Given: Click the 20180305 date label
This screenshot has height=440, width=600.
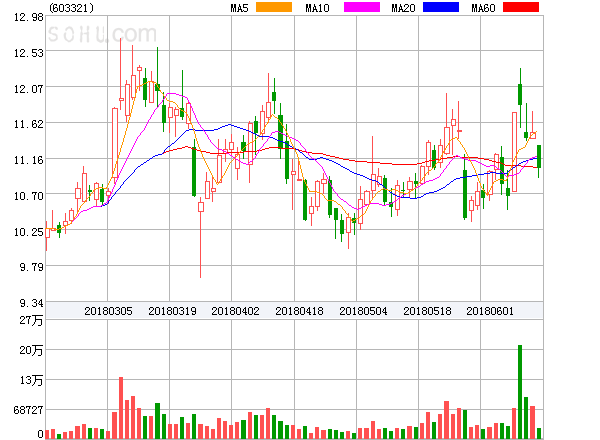Looking at the screenshot, I should [x=108, y=311].
